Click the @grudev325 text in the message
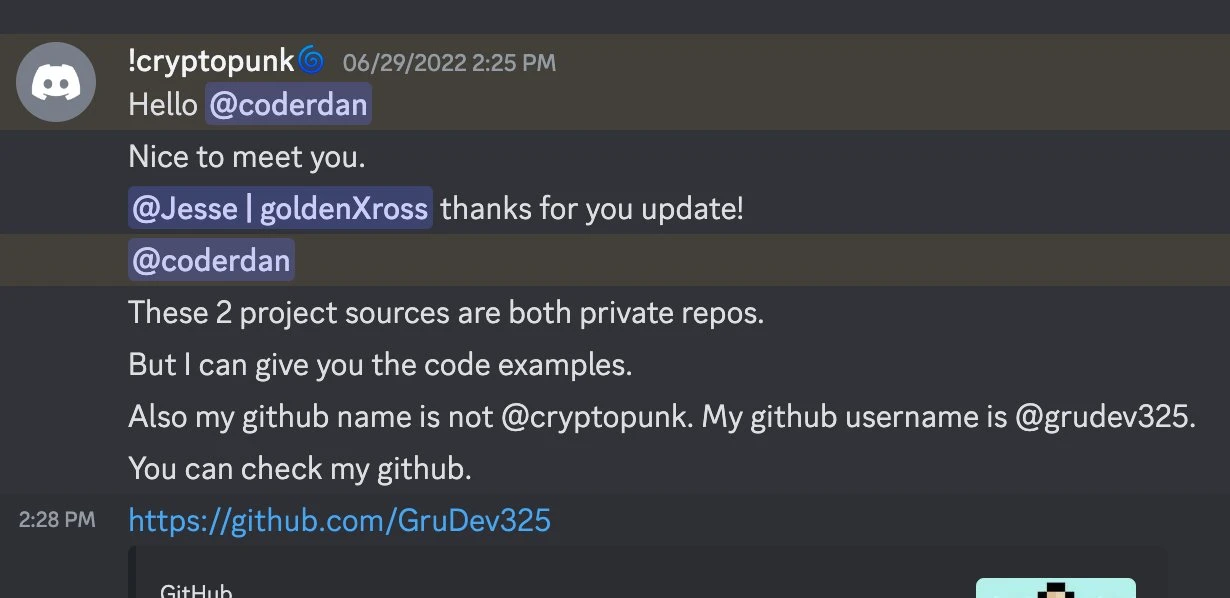Viewport: 1230px width, 598px height. pyautogui.click(x=1103, y=417)
